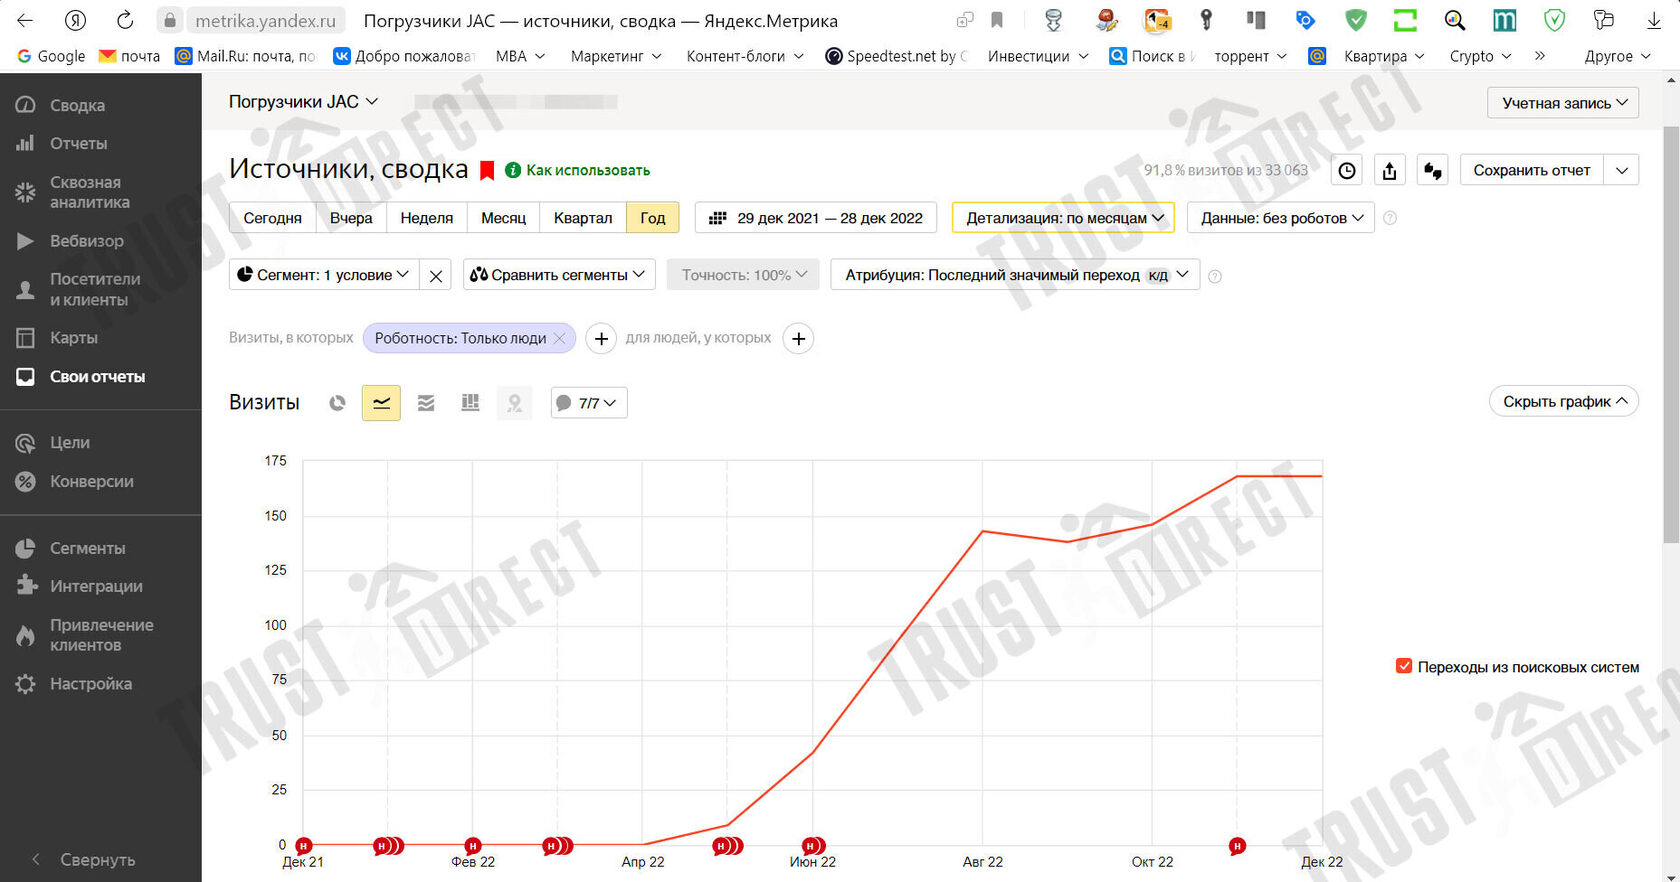Switch chart to line view
The image size is (1680, 882).
coord(381,403)
